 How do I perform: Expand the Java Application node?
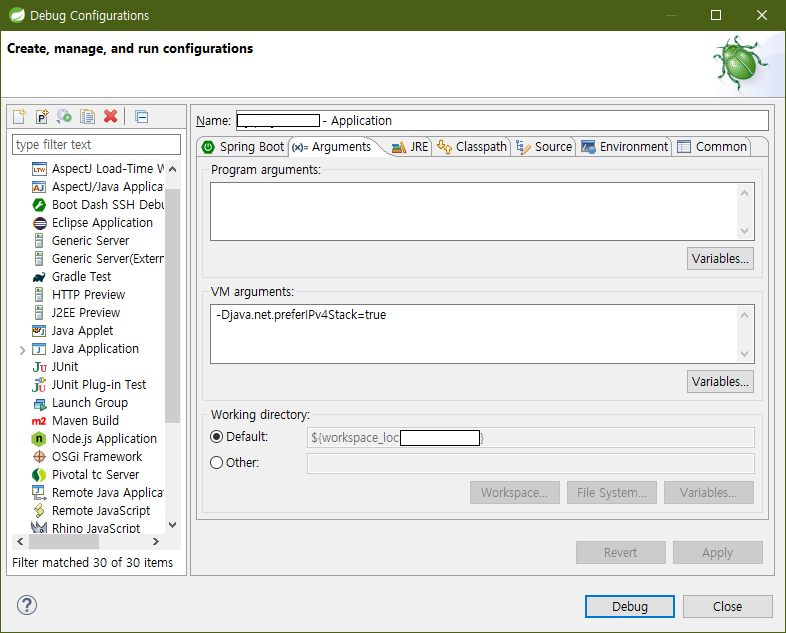22,350
